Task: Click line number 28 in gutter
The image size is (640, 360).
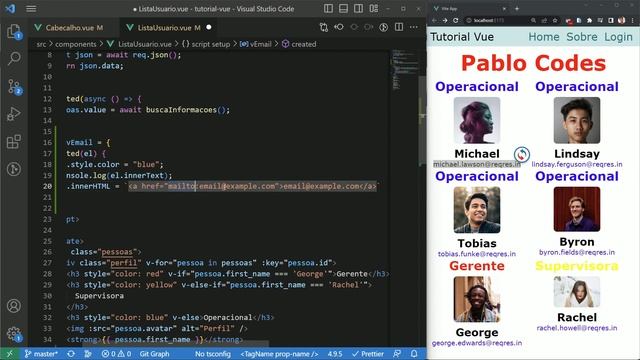Action: pyautogui.click(x=47, y=273)
